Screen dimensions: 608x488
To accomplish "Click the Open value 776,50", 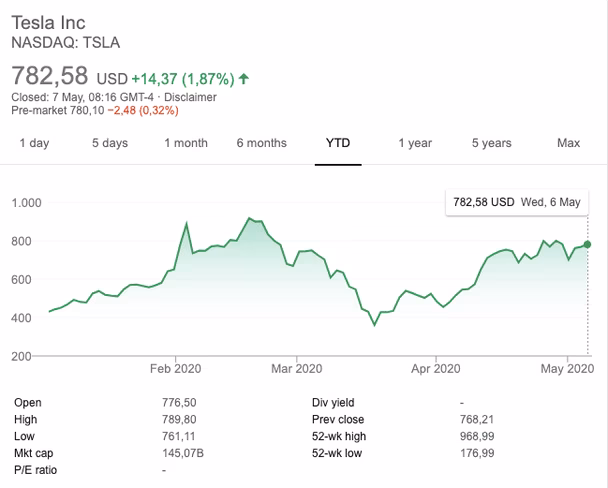I will pyautogui.click(x=179, y=402).
